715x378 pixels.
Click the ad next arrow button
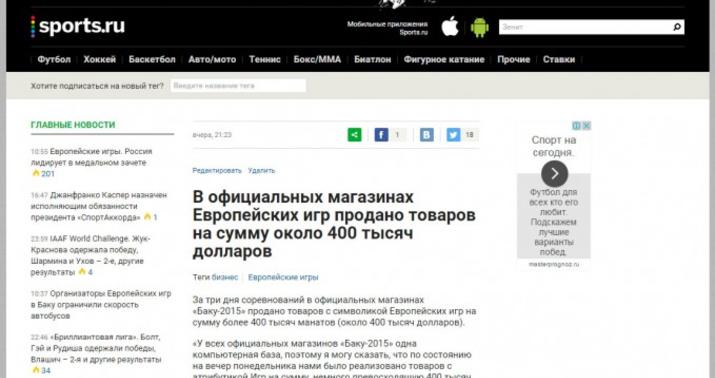point(554,174)
